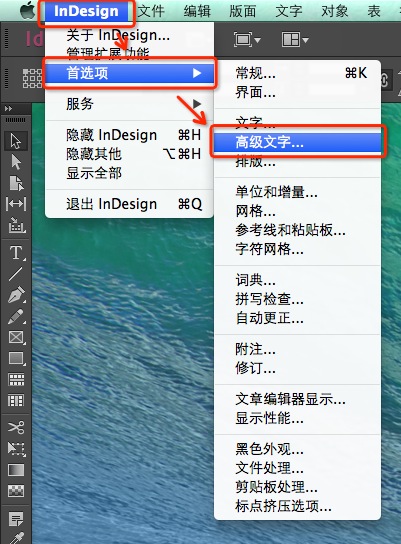Image resolution: width=401 pixels, height=544 pixels.
Task: Open 黑色外观... preferences
Action: coord(298,449)
